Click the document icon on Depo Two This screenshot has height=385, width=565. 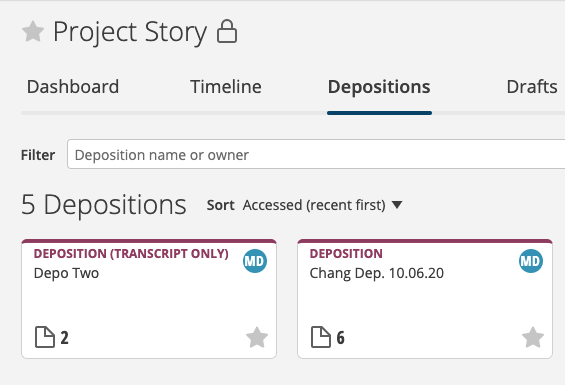[x=45, y=337]
